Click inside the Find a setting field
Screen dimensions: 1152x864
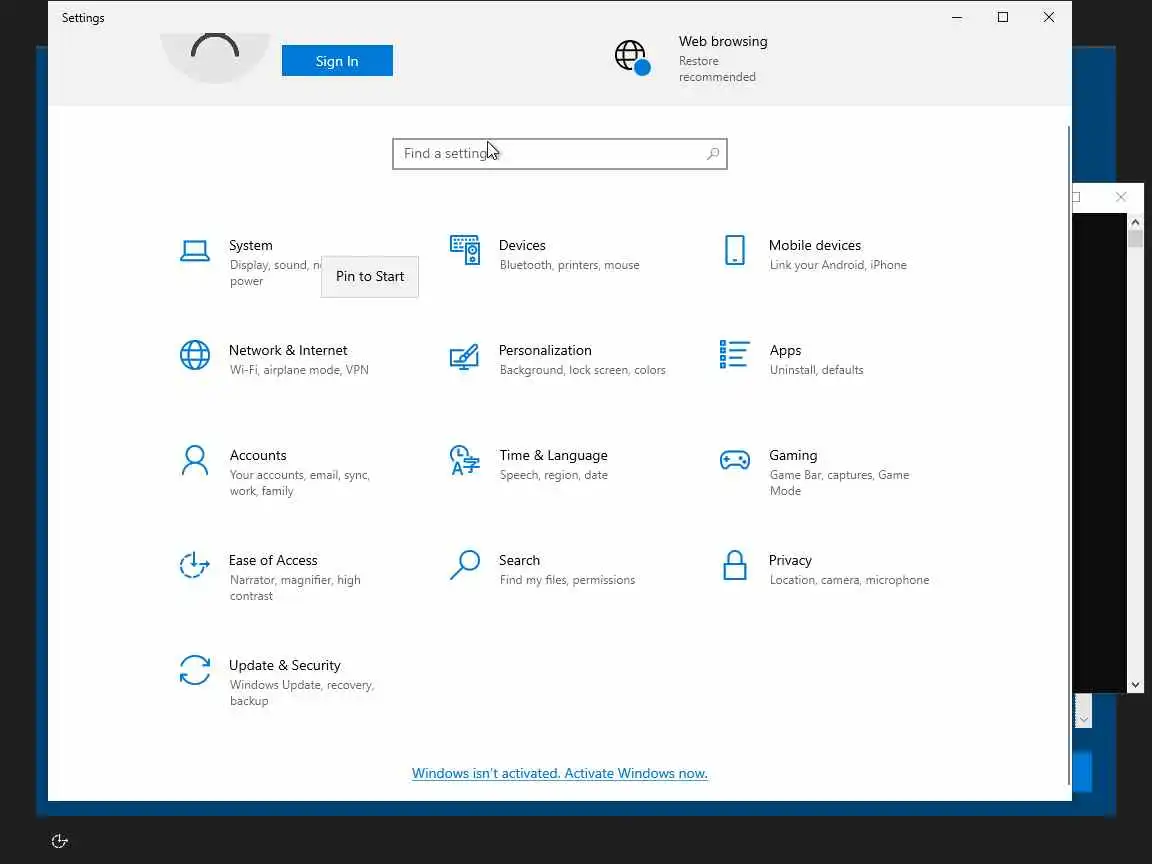[560, 154]
